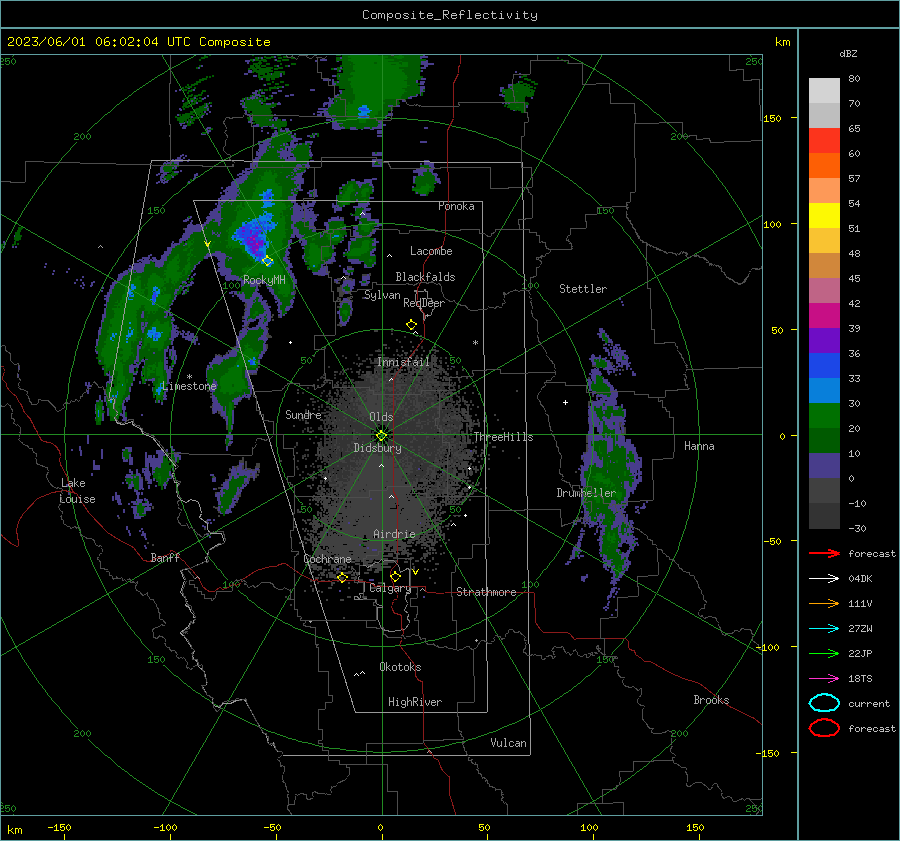
Task: Select the bright green 20-30 dBZ swatch
Action: click(824, 415)
